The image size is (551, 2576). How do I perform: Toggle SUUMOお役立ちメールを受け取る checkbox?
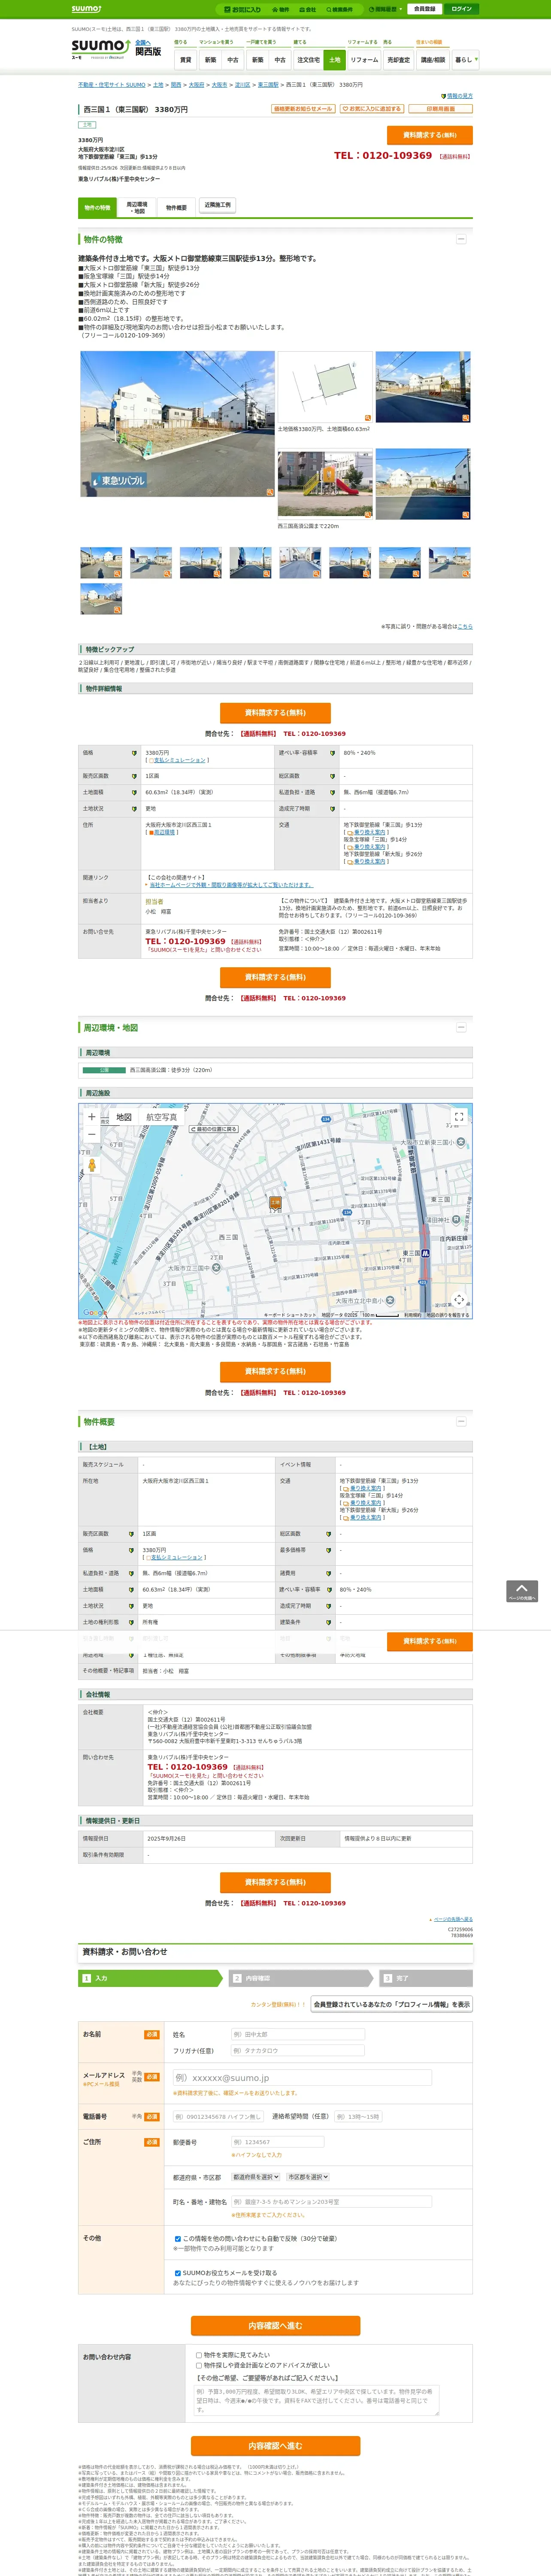[x=178, y=2272]
